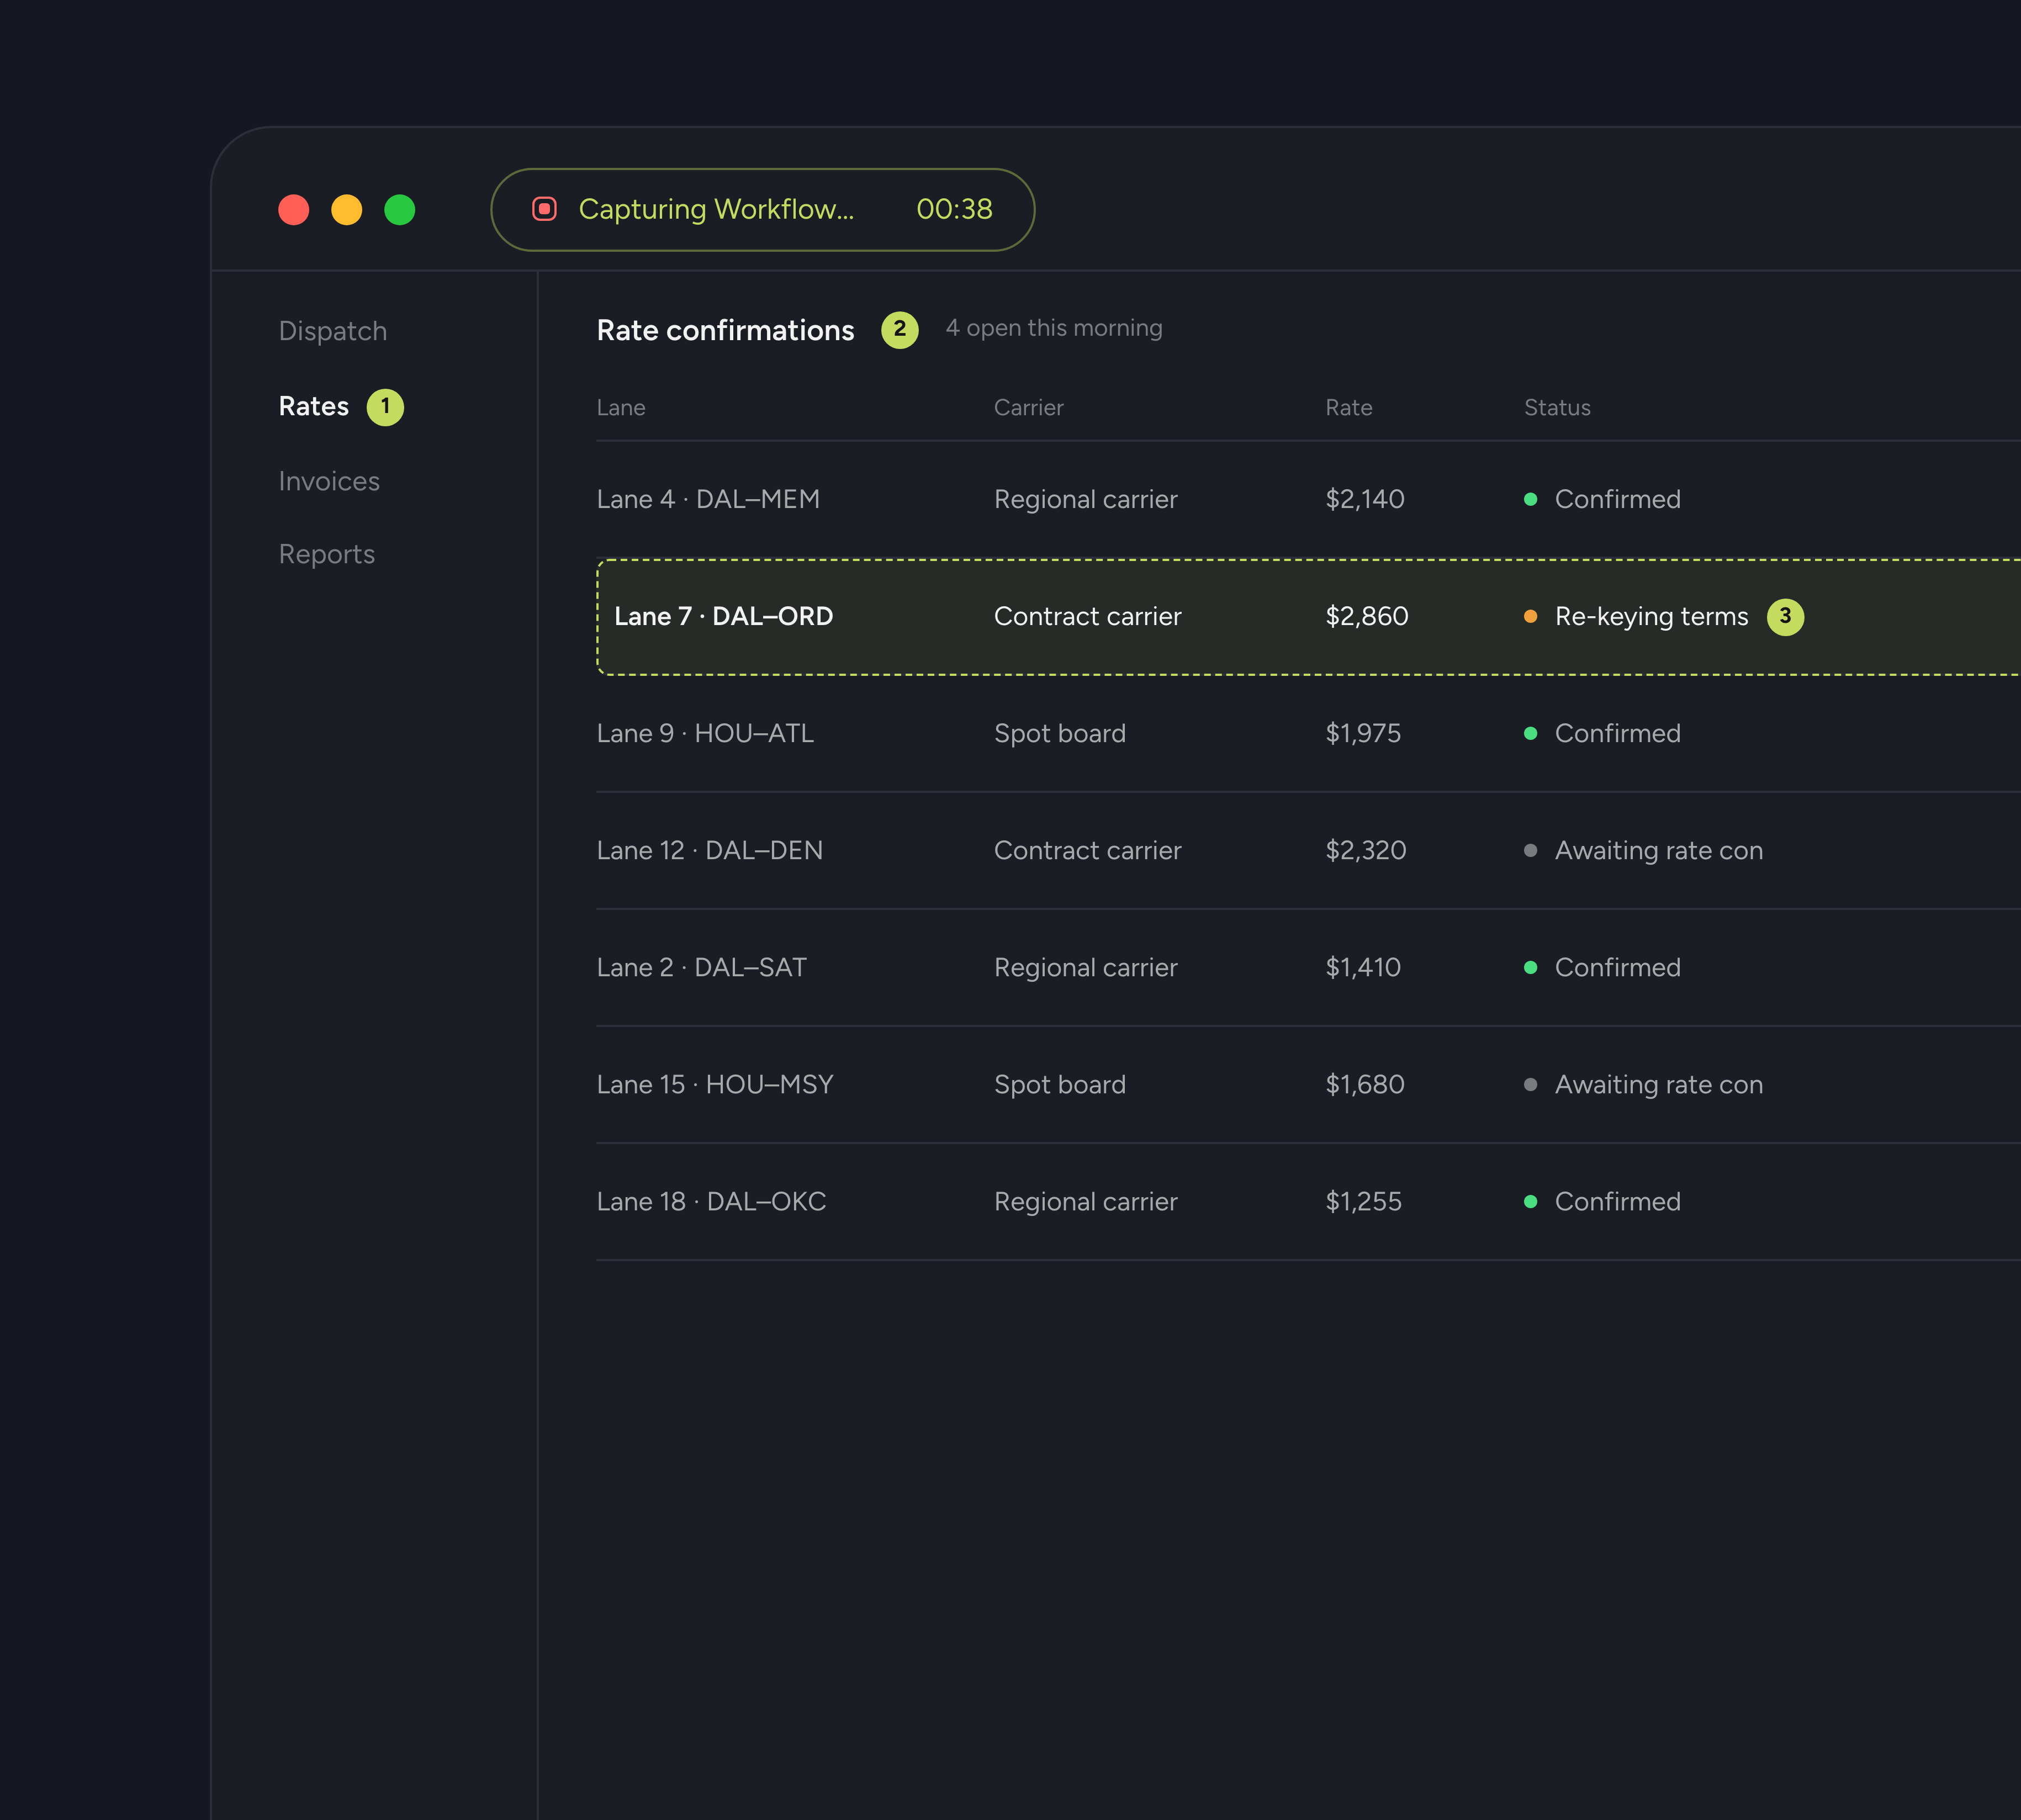Click the Capturing Workflow status pill
Image resolution: width=2021 pixels, height=1820 pixels.
coord(762,209)
